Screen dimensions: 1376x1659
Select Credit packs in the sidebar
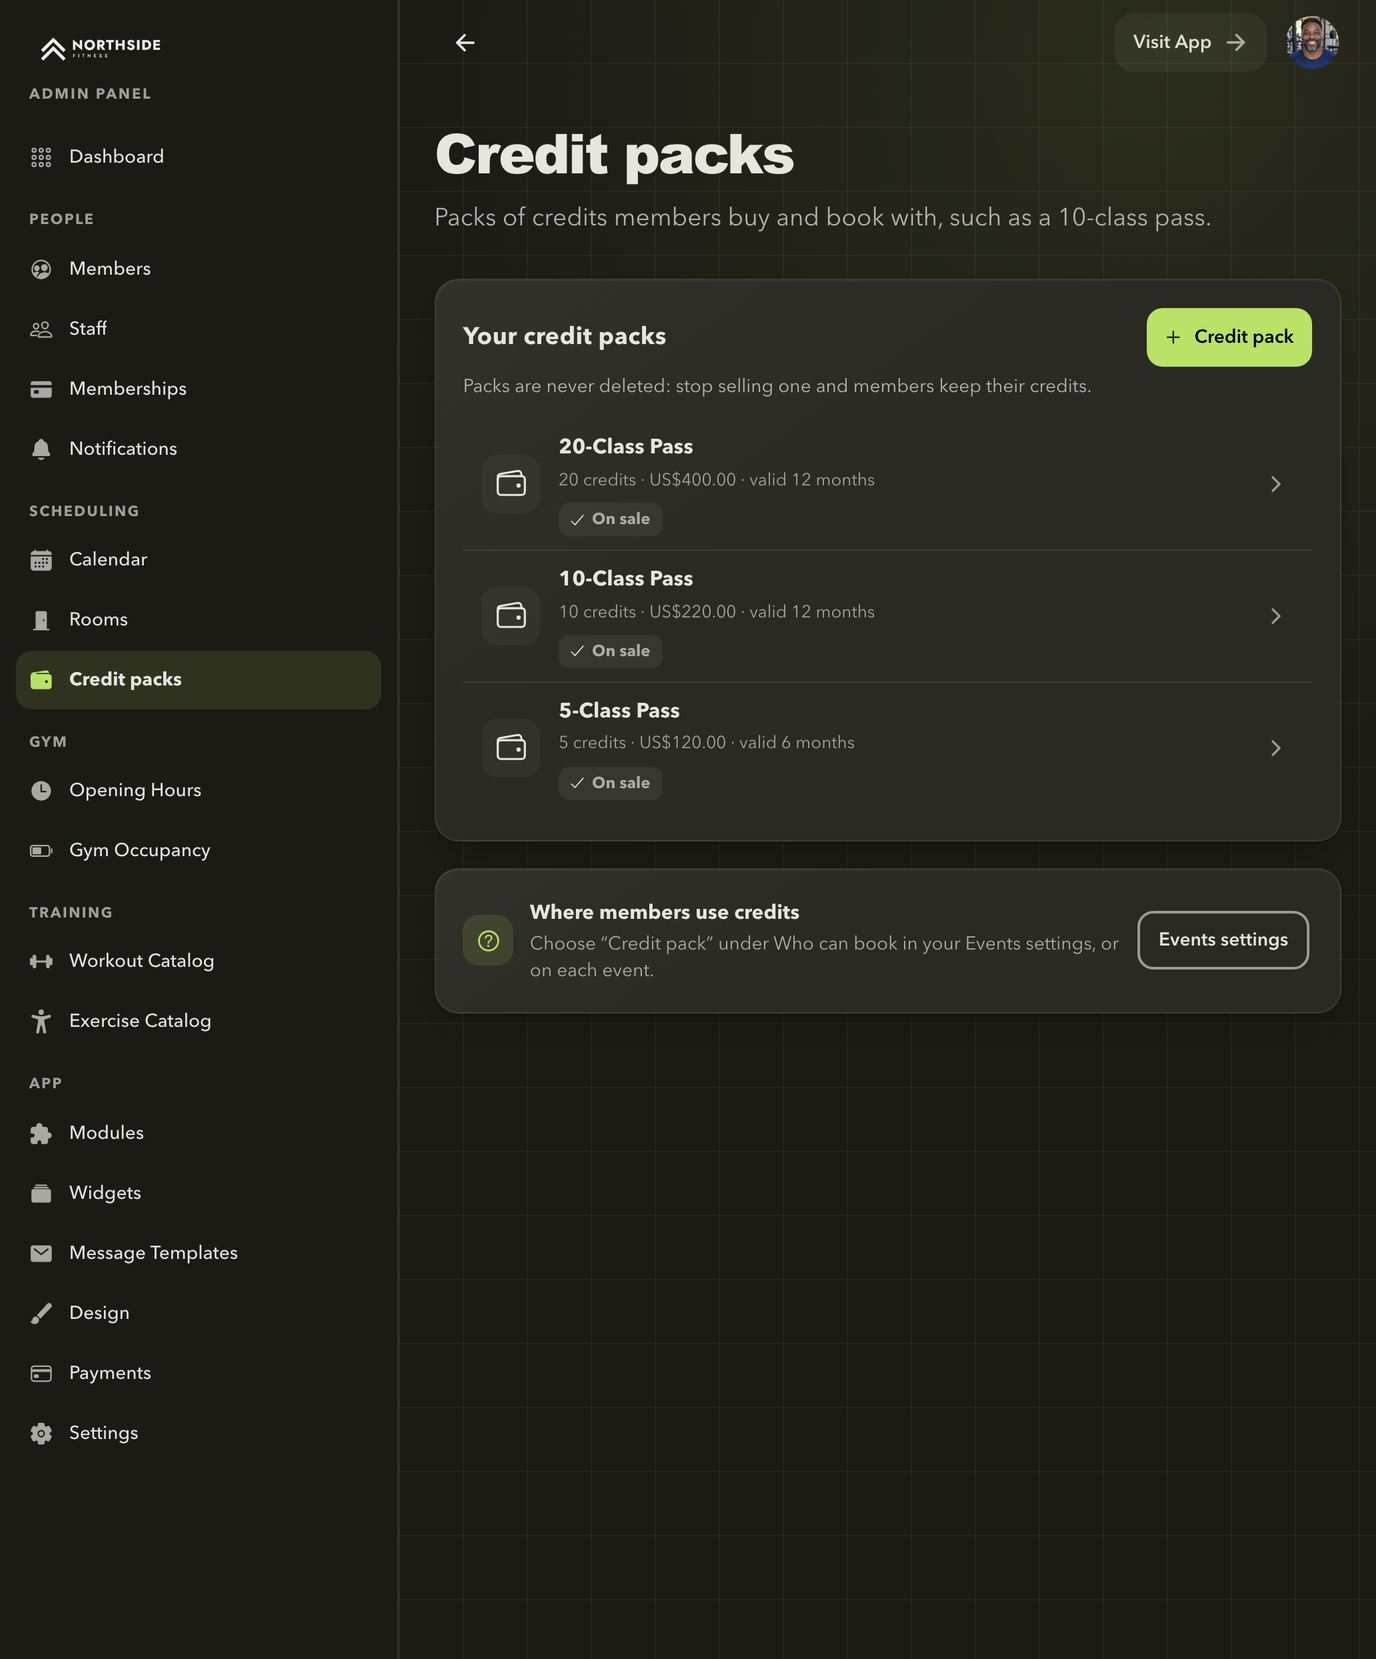click(x=198, y=680)
